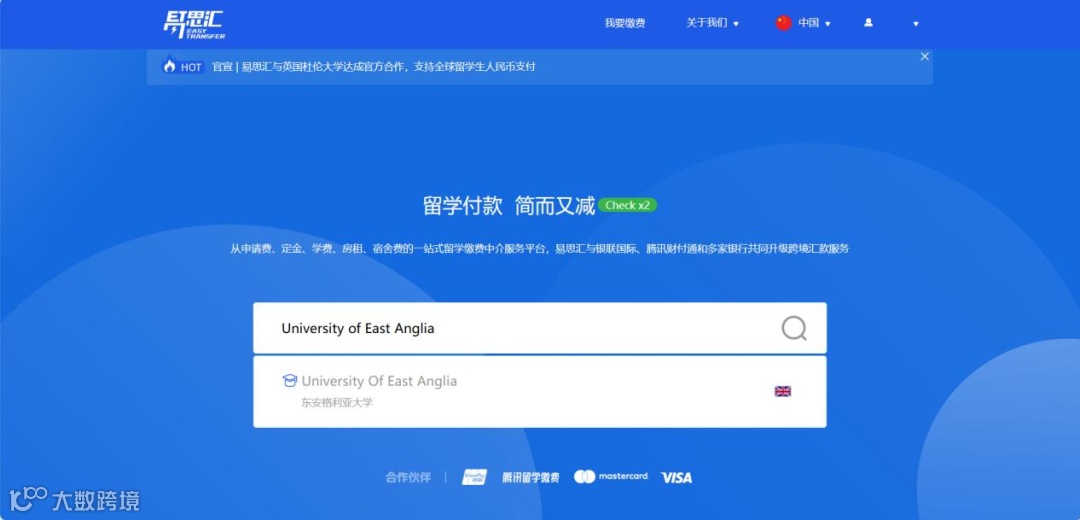1080x520 pixels.
Task: Close the HOT announcement banner
Action: click(925, 56)
